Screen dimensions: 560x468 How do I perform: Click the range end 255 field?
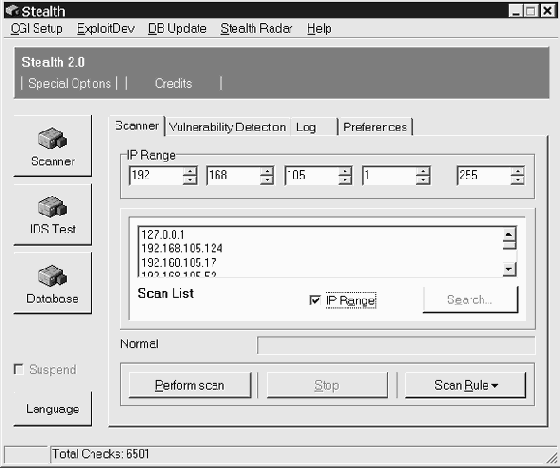click(484, 175)
